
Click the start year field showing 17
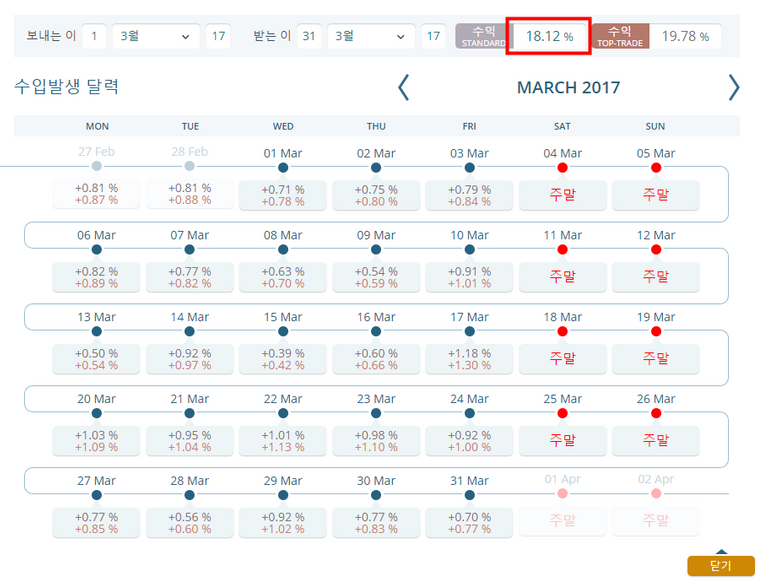coord(217,37)
